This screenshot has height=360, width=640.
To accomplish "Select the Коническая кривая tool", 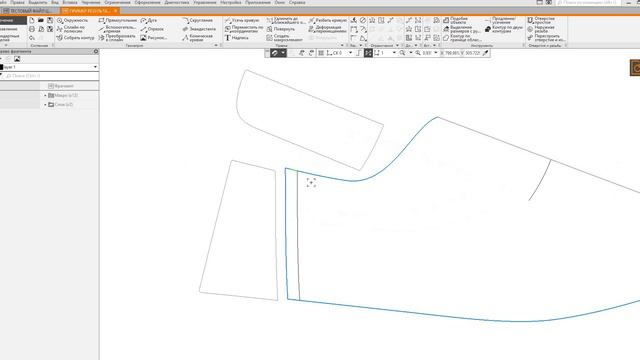I will pos(198,38).
